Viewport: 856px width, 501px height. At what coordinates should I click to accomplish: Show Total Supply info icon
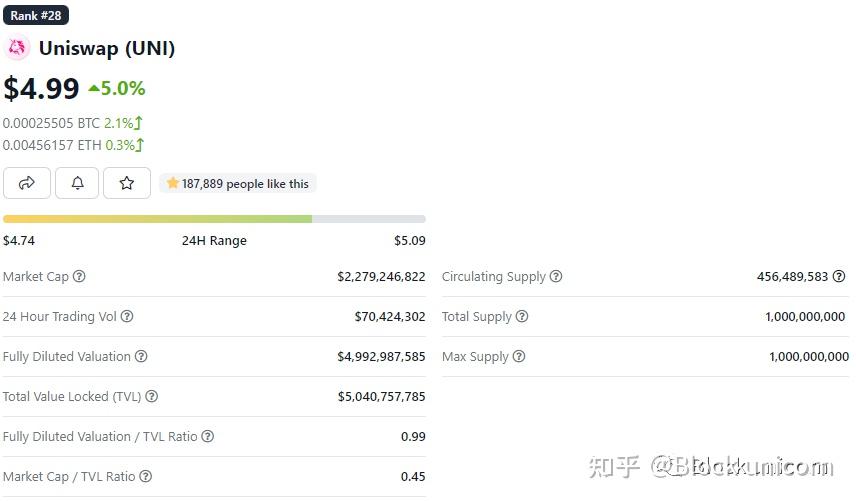(x=522, y=317)
